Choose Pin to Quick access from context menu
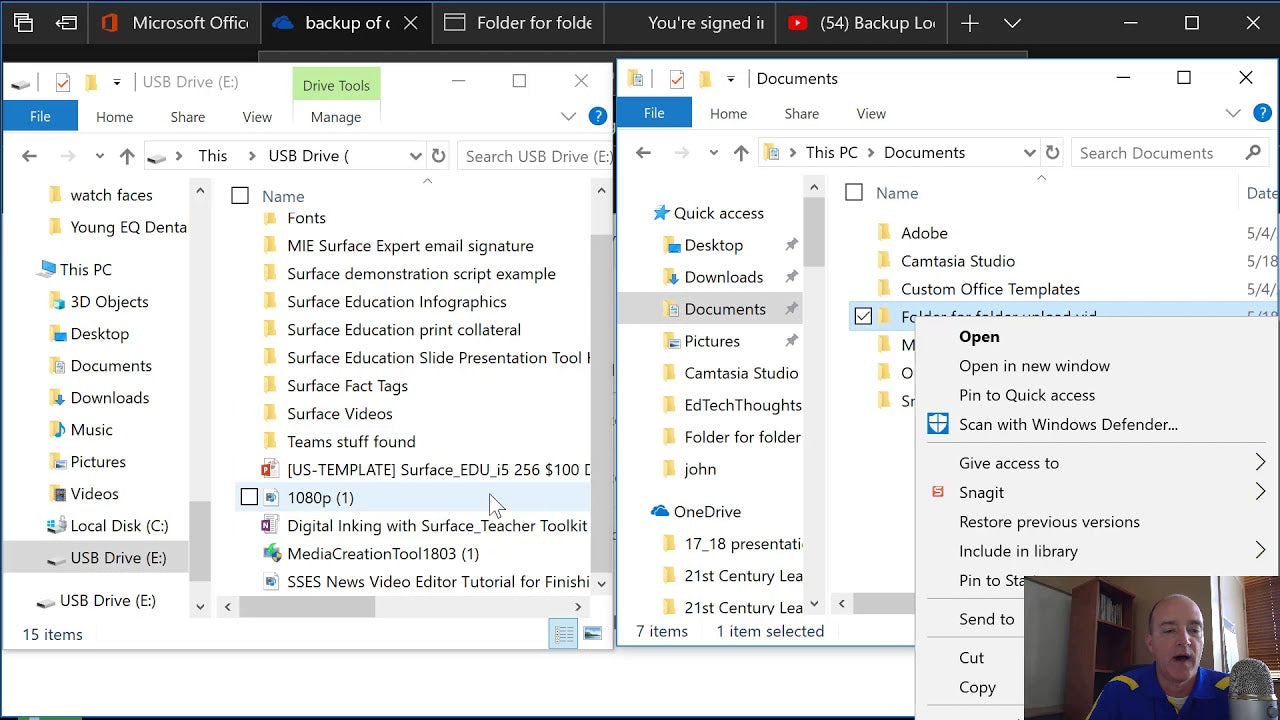The height and width of the screenshot is (720, 1280). 1026,395
